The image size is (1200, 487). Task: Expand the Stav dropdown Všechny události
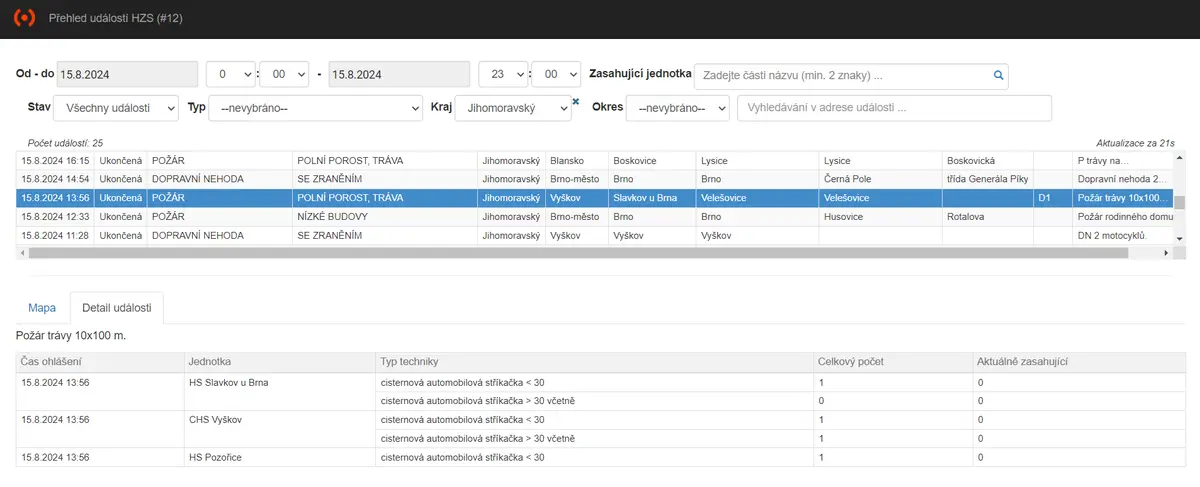[x=117, y=108]
